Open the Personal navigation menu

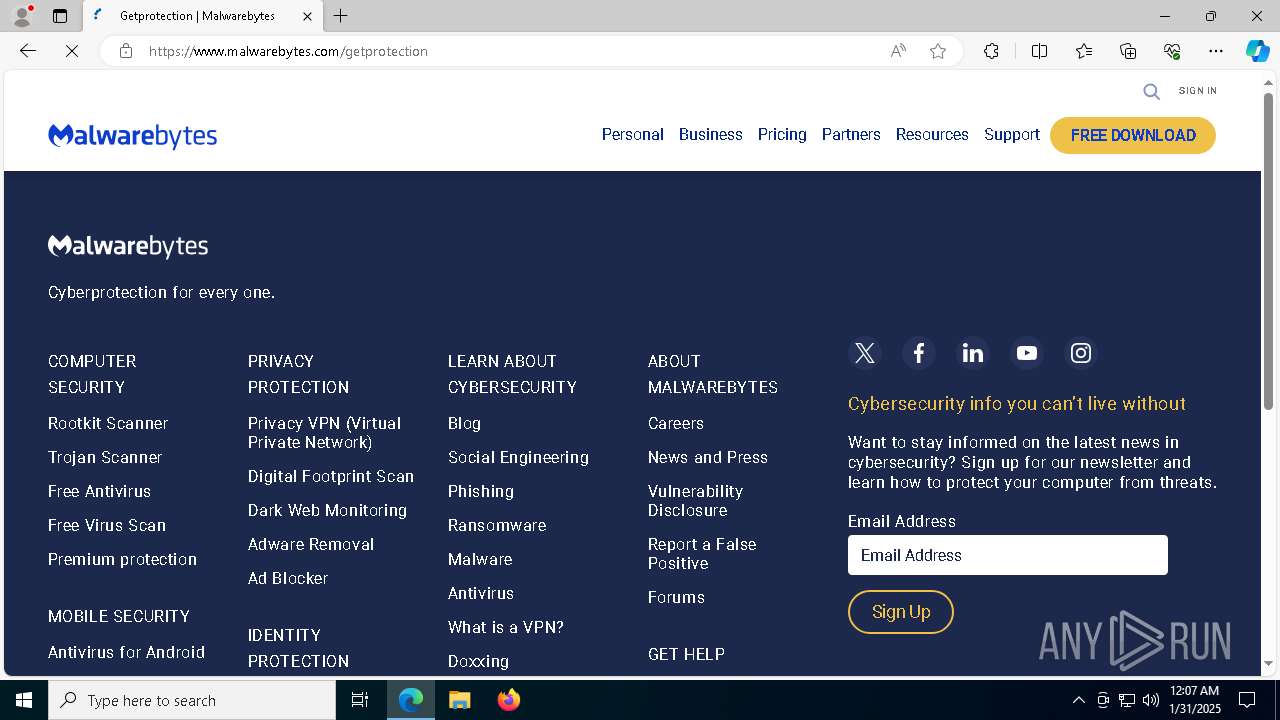pyautogui.click(x=632, y=135)
